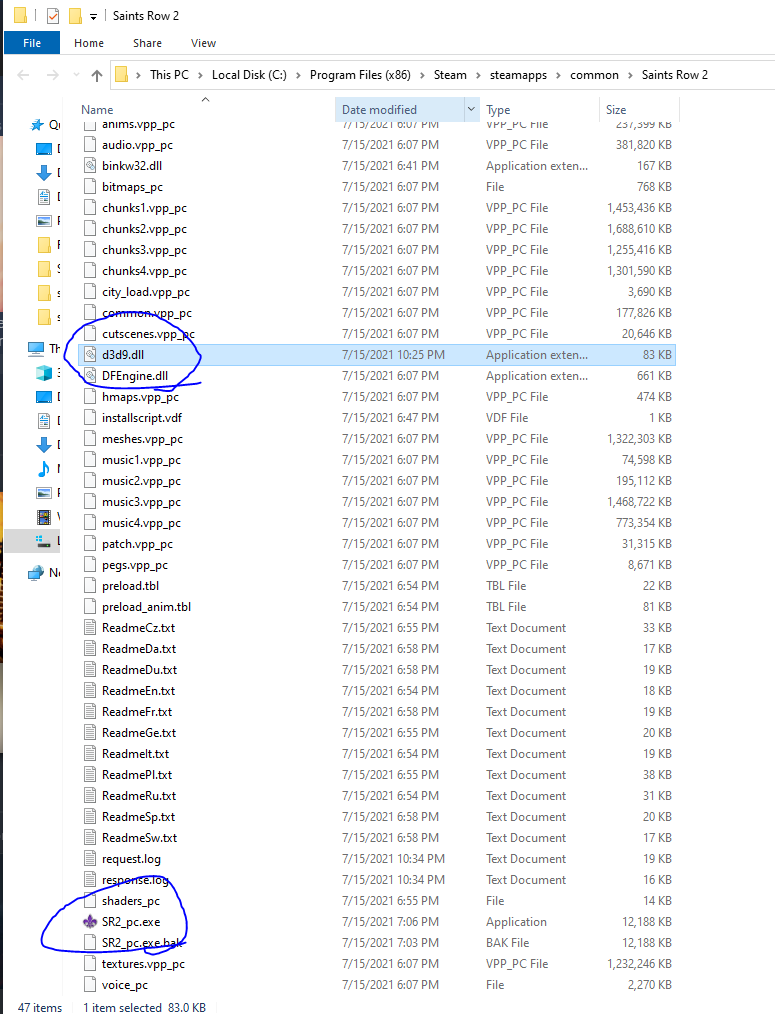Click the 3D Objects cube icon in sidebar
The height and width of the screenshot is (1014, 775).
44,372
